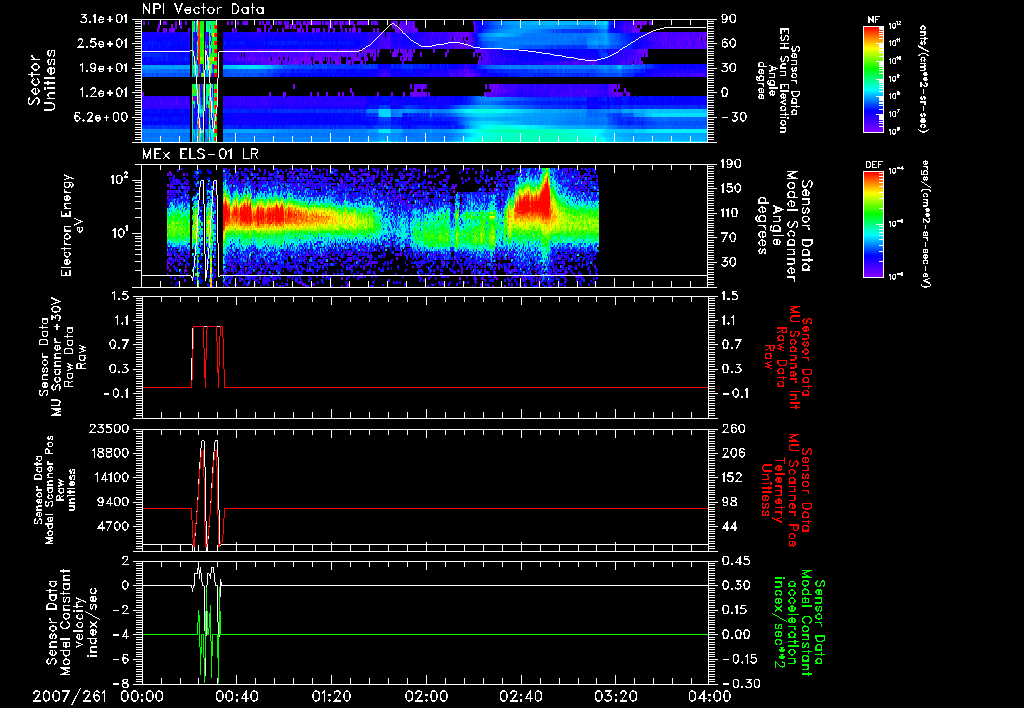Click the "Sector Unitless" axis label
Screen dimensions: 1024x708
coord(42,80)
